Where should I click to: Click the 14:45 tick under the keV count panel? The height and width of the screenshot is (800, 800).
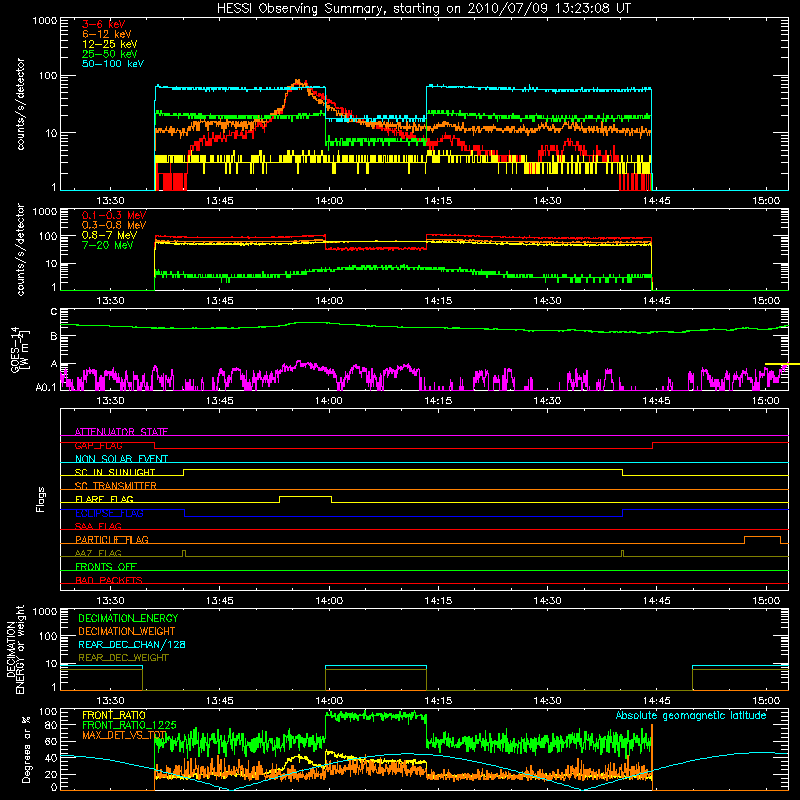pos(656,201)
